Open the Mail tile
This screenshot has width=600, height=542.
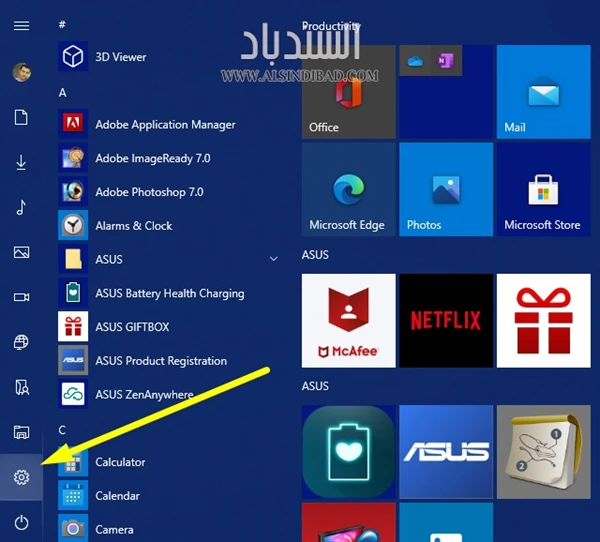(x=542, y=92)
